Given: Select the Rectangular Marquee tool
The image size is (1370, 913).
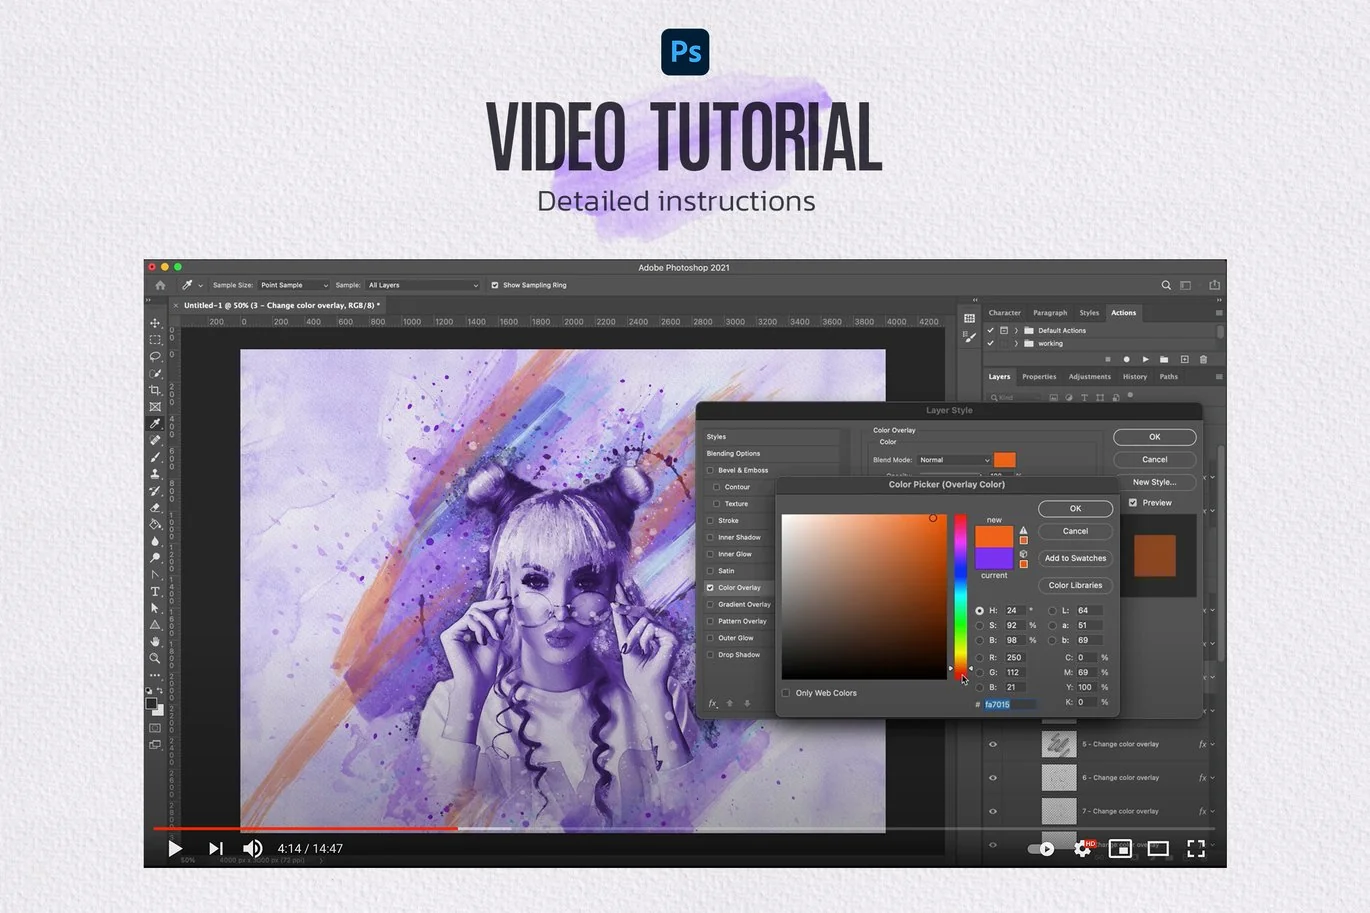Looking at the screenshot, I should (x=155, y=340).
